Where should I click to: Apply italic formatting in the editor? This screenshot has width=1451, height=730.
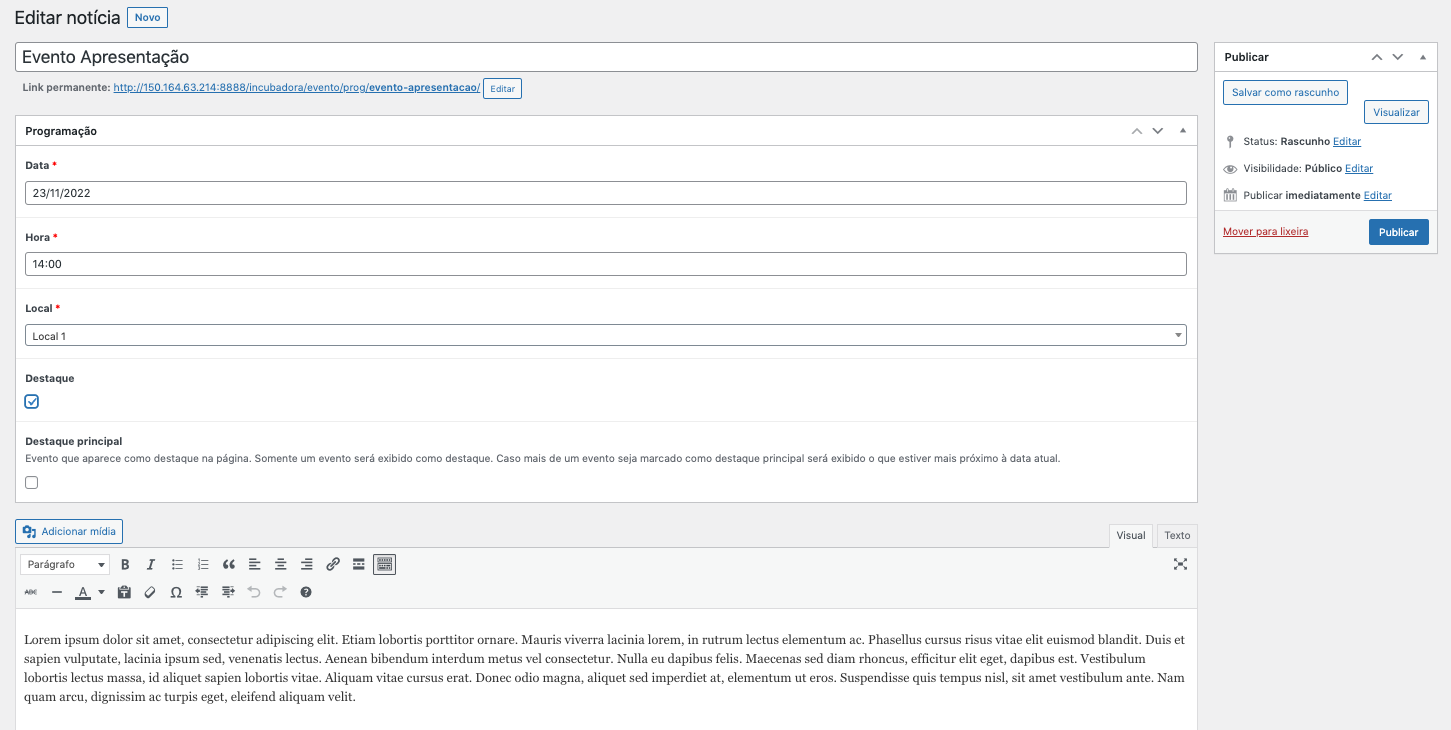(x=151, y=565)
